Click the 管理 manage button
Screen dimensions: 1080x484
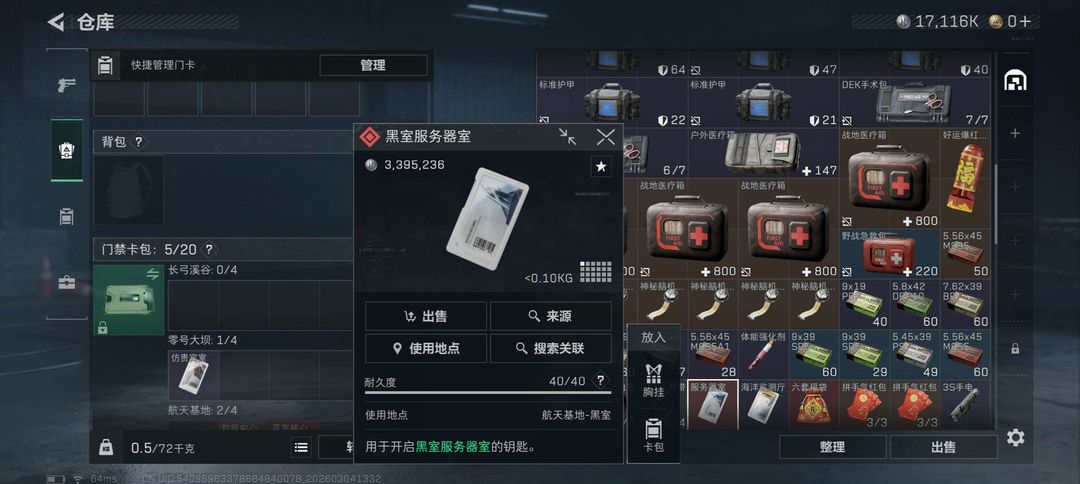click(x=373, y=65)
